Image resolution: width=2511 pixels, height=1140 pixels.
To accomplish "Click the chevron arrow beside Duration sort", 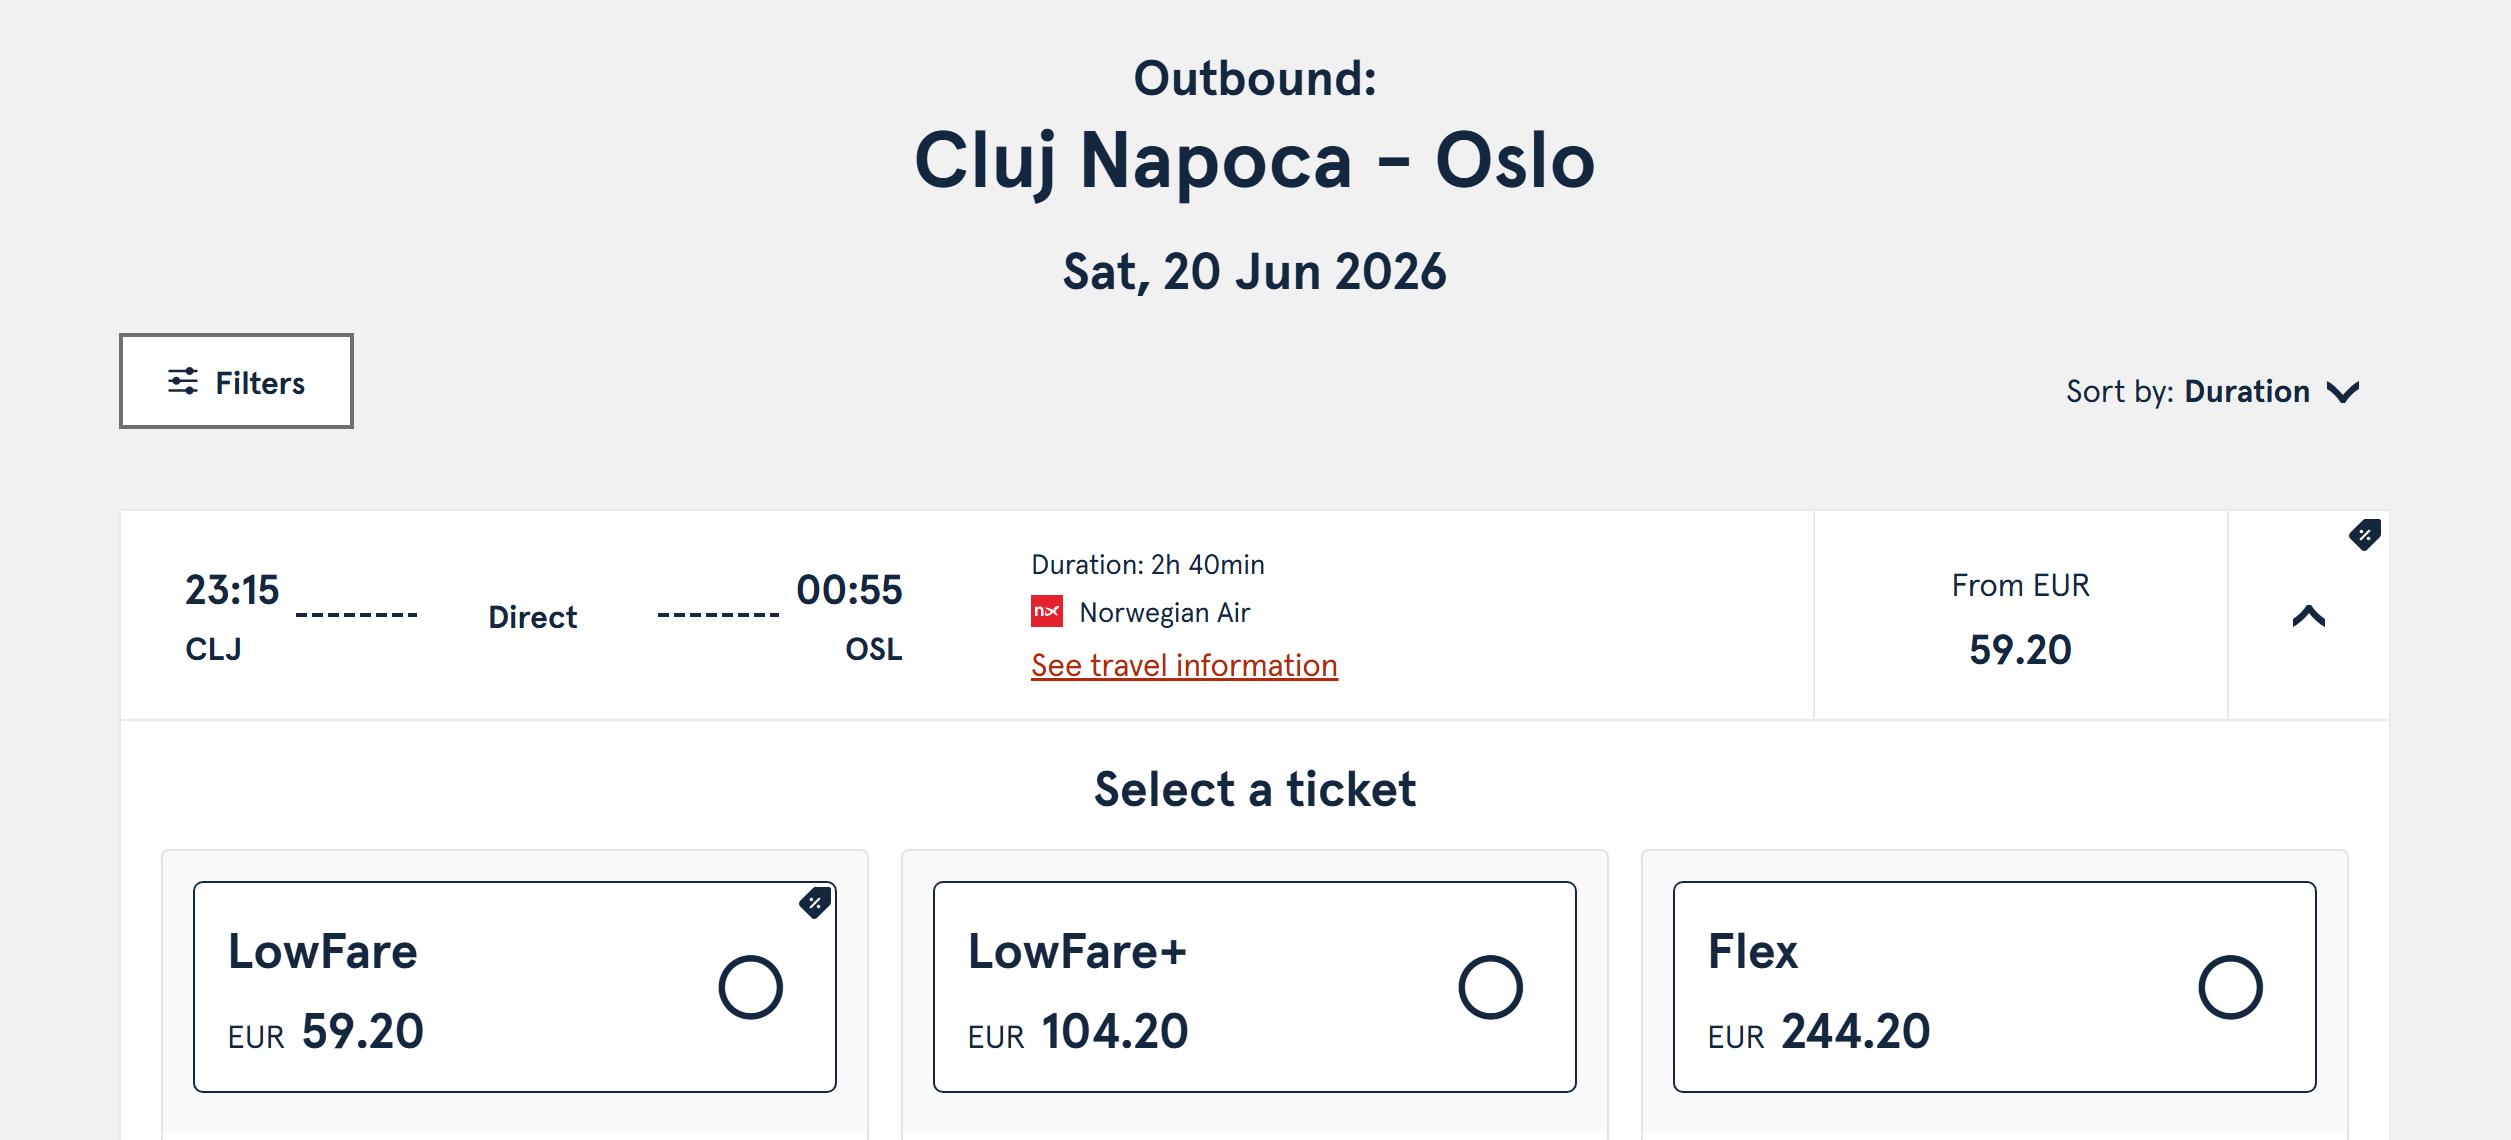I will pyautogui.click(x=2343, y=392).
